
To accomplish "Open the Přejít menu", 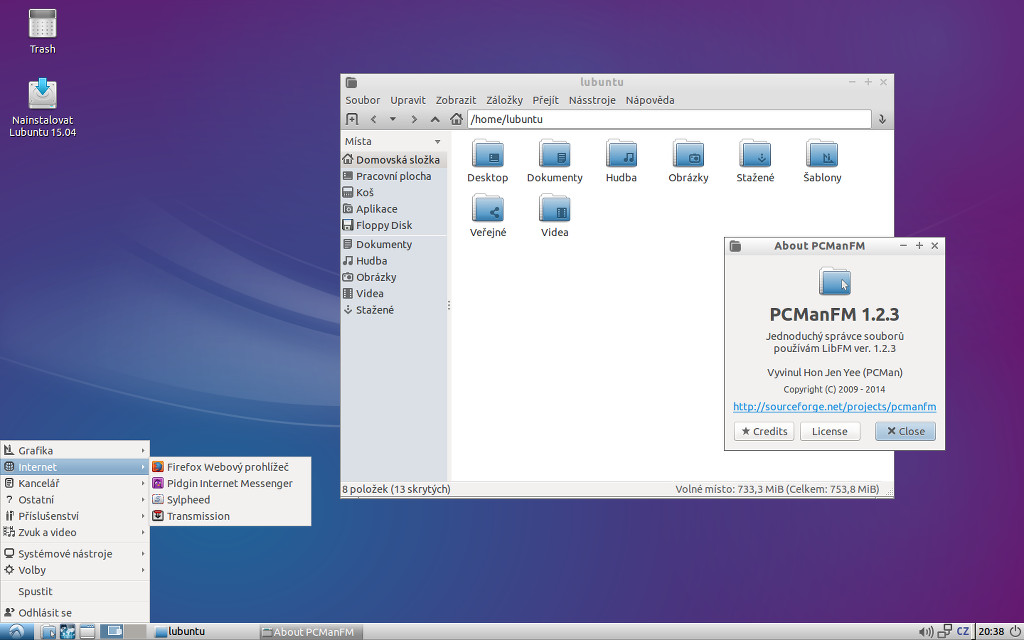I will tap(545, 100).
